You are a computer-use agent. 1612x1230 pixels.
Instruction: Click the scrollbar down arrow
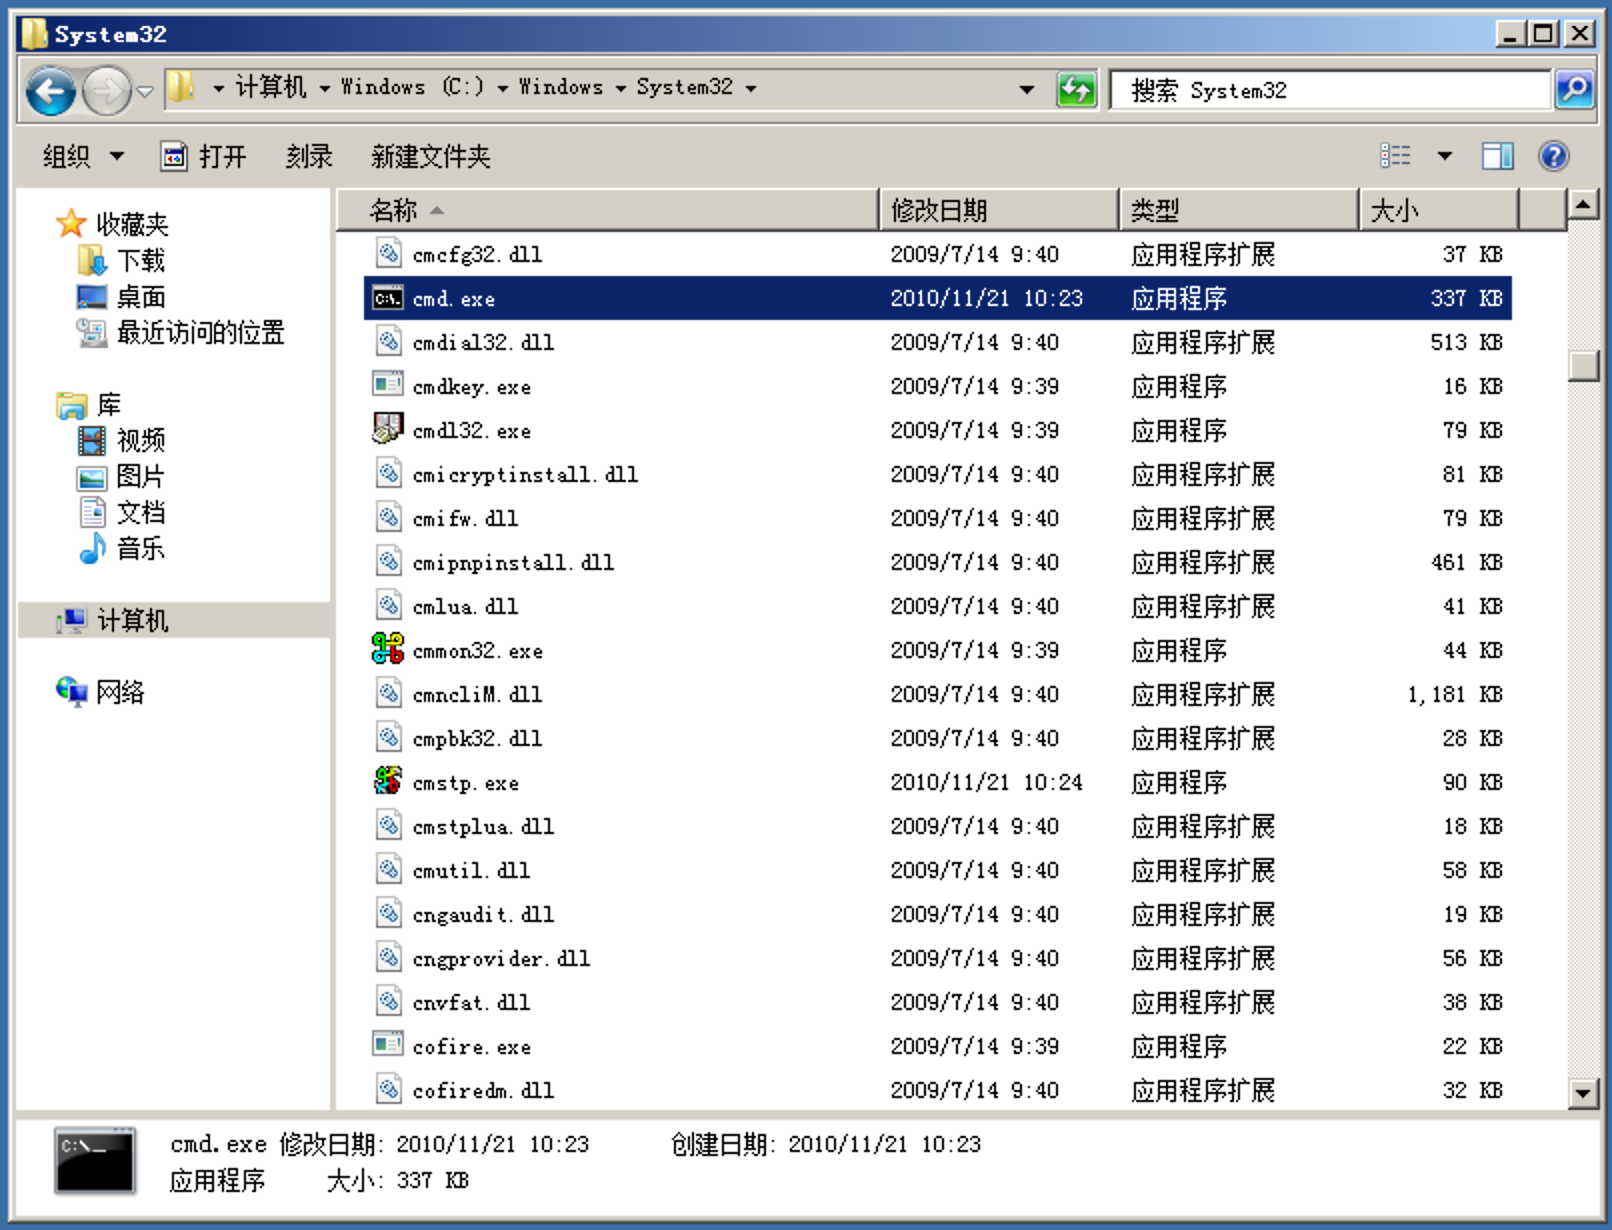pyautogui.click(x=1583, y=1092)
